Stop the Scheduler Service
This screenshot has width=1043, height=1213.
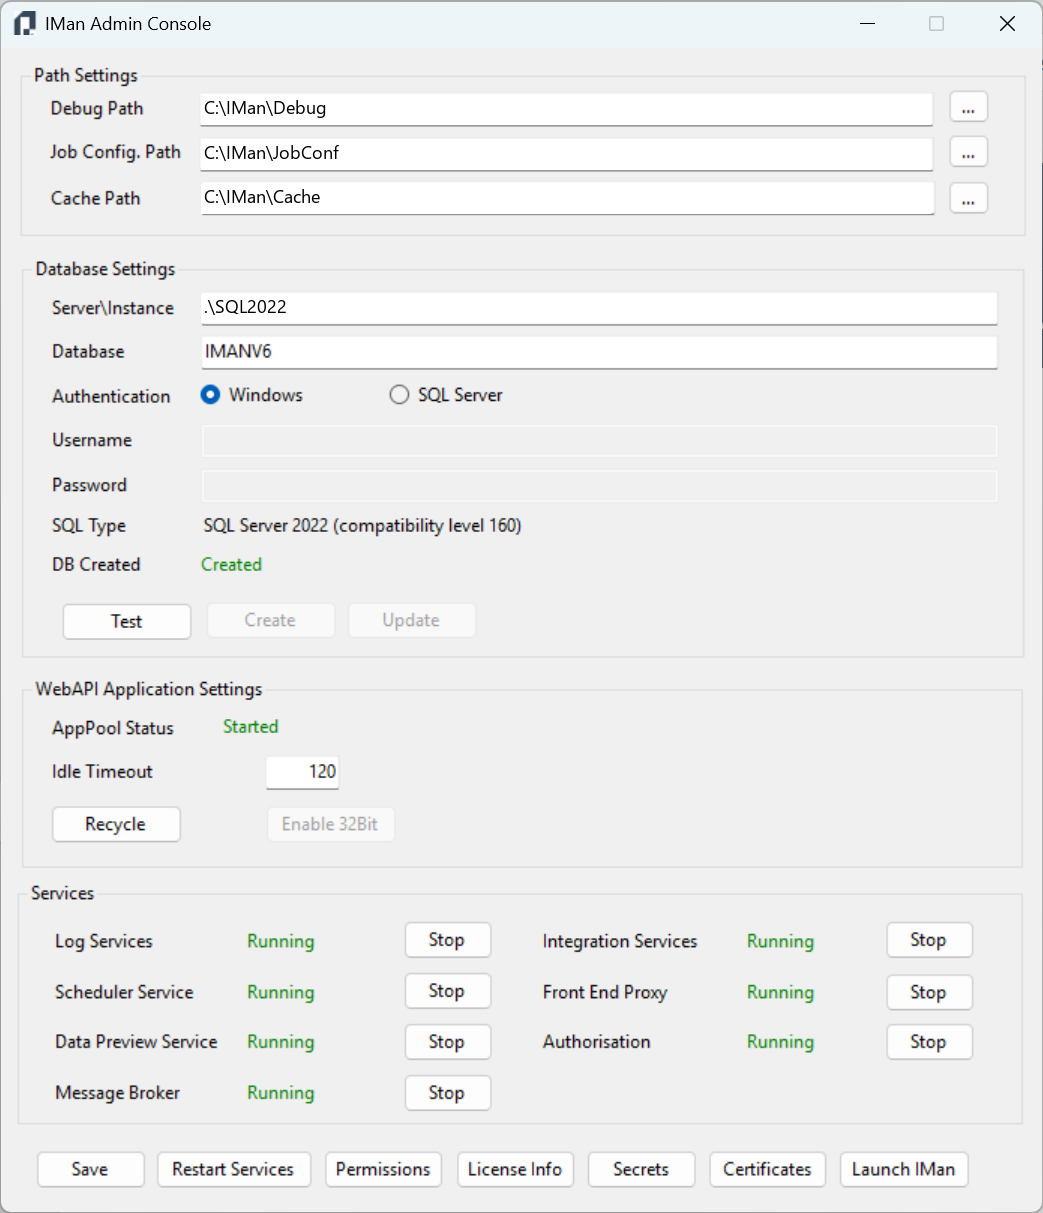[447, 991]
